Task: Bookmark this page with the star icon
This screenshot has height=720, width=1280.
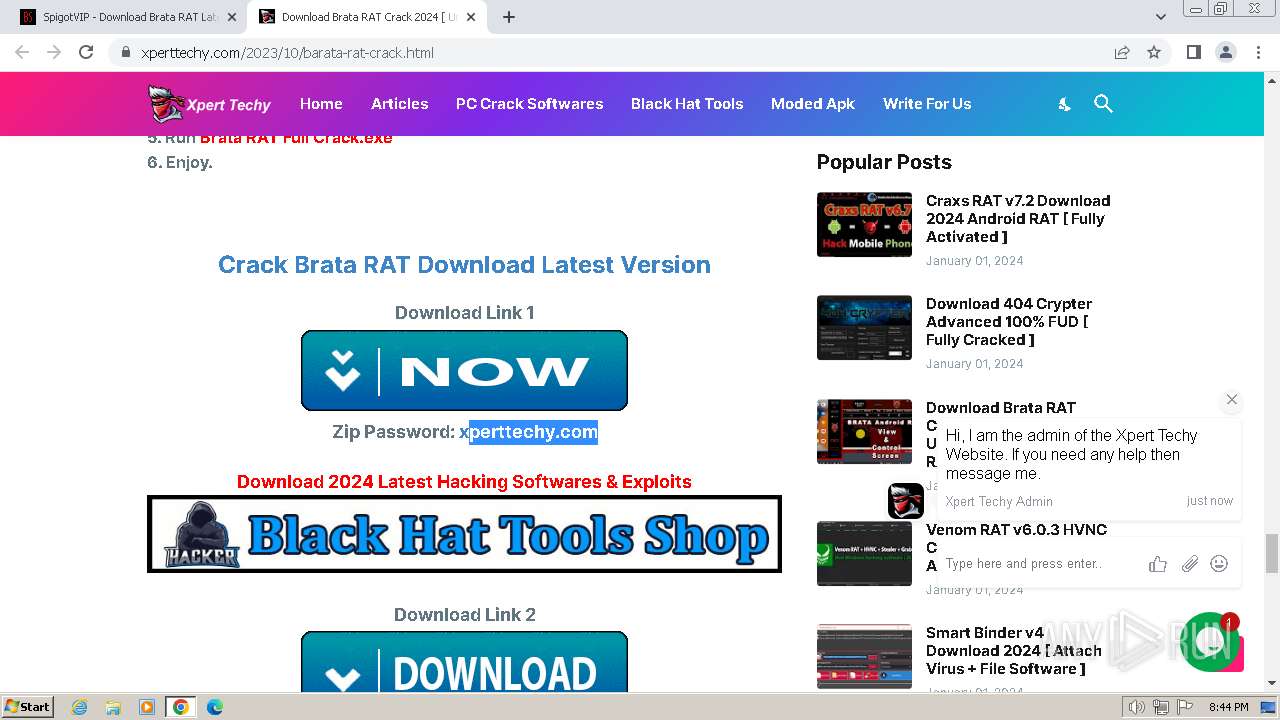Action: coord(1154,52)
